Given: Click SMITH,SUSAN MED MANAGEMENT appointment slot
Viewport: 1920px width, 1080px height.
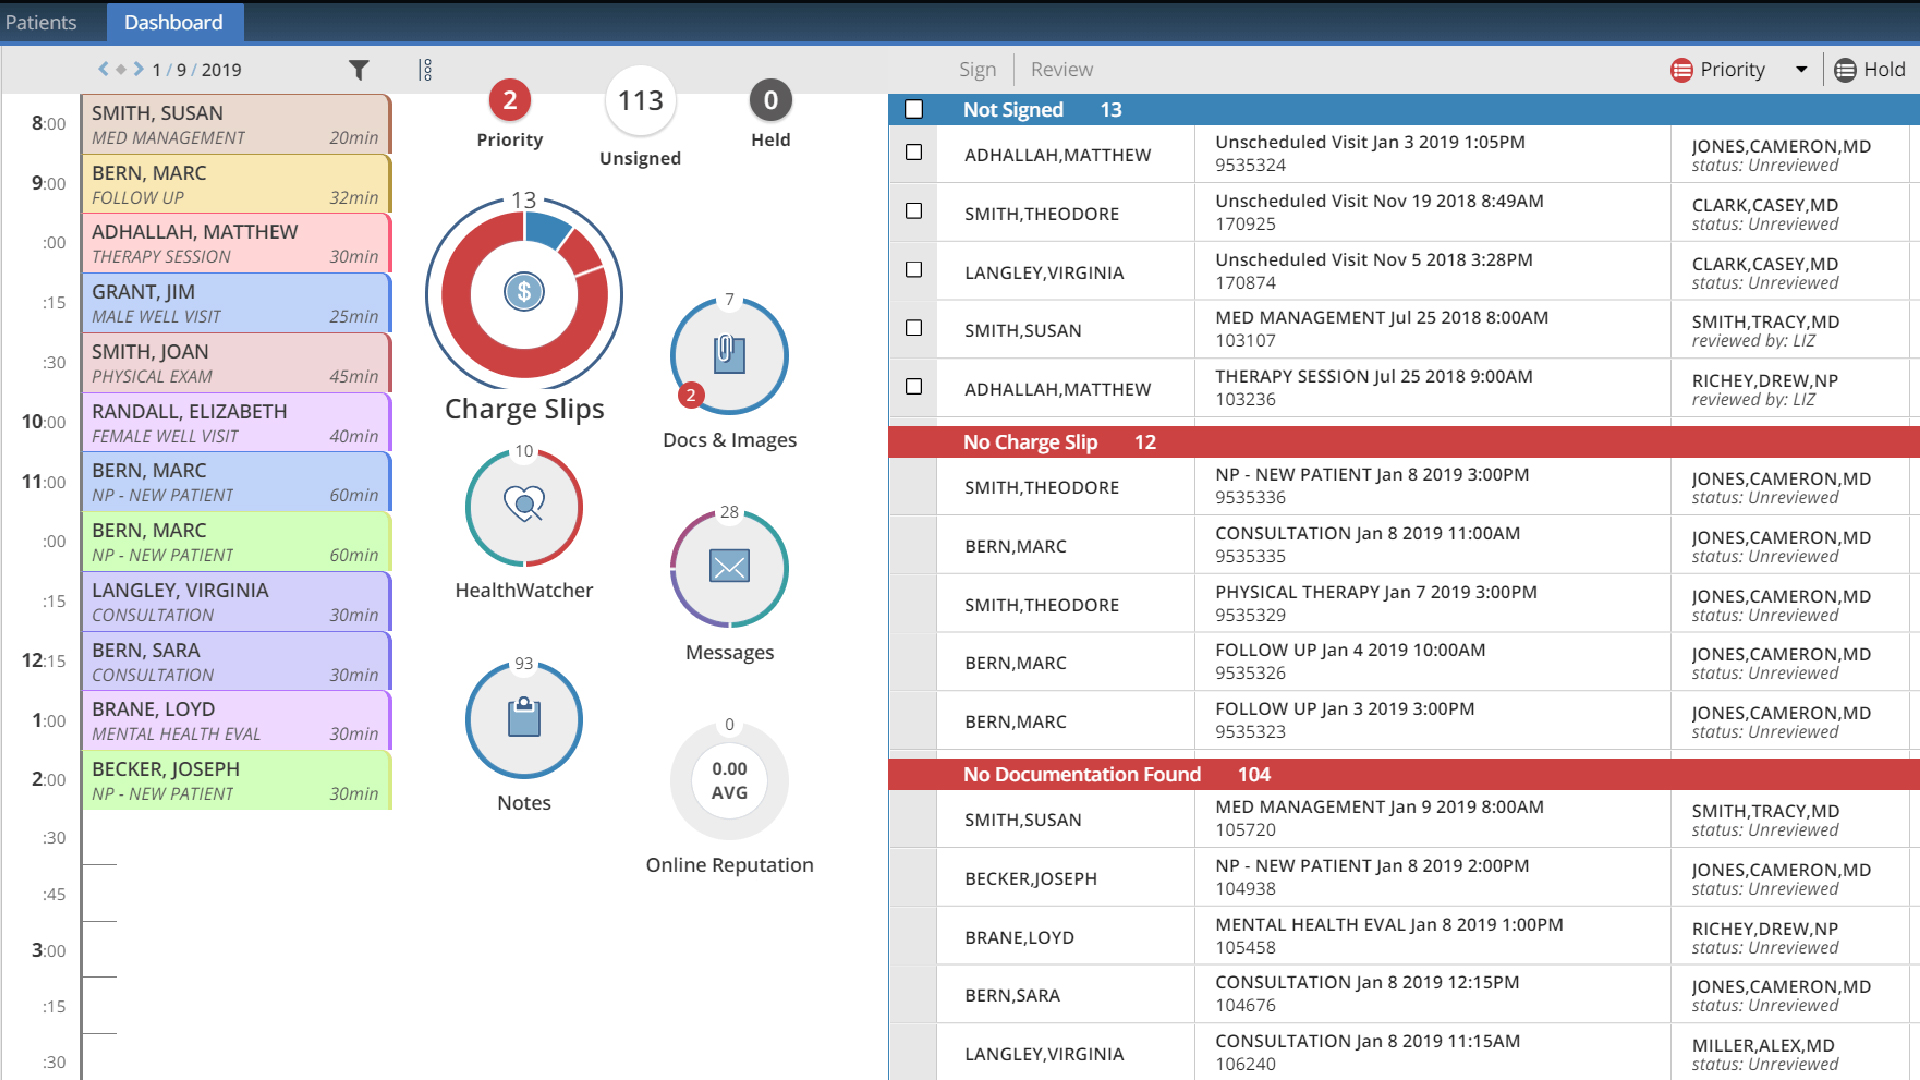Looking at the screenshot, I should pyautogui.click(x=237, y=124).
